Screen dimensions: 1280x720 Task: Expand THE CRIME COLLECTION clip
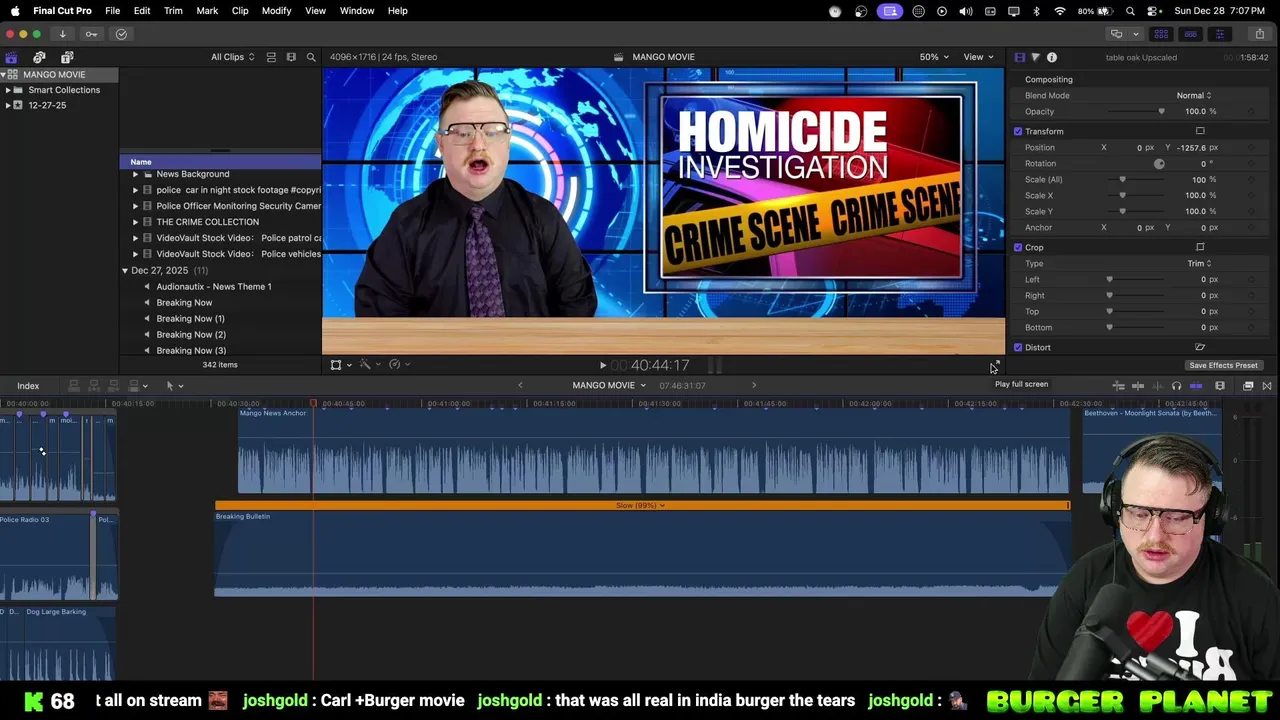(x=135, y=222)
